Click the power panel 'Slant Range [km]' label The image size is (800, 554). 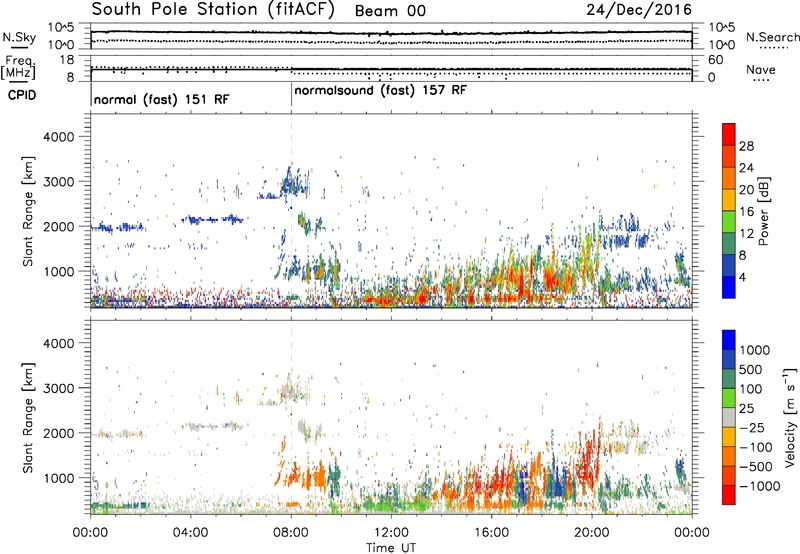tap(28, 211)
